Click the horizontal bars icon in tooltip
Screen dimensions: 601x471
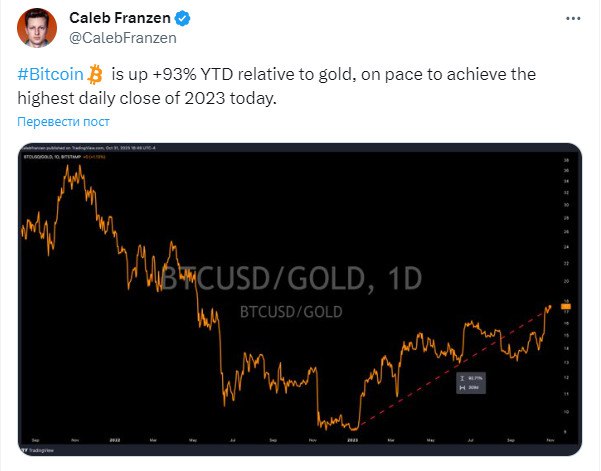coord(462,388)
